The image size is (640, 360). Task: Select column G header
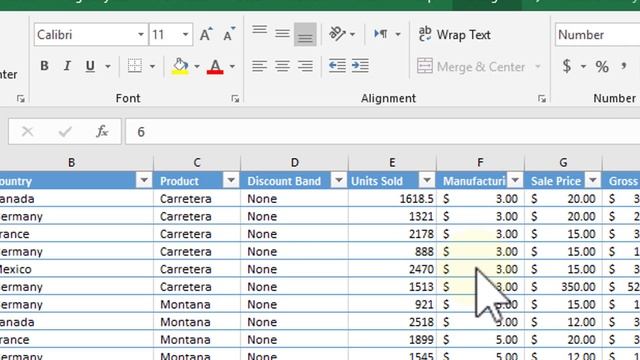(x=563, y=162)
